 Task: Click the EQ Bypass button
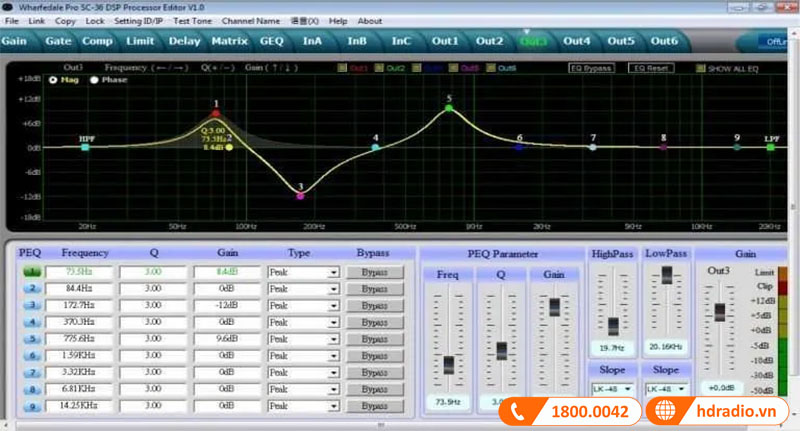(x=590, y=68)
